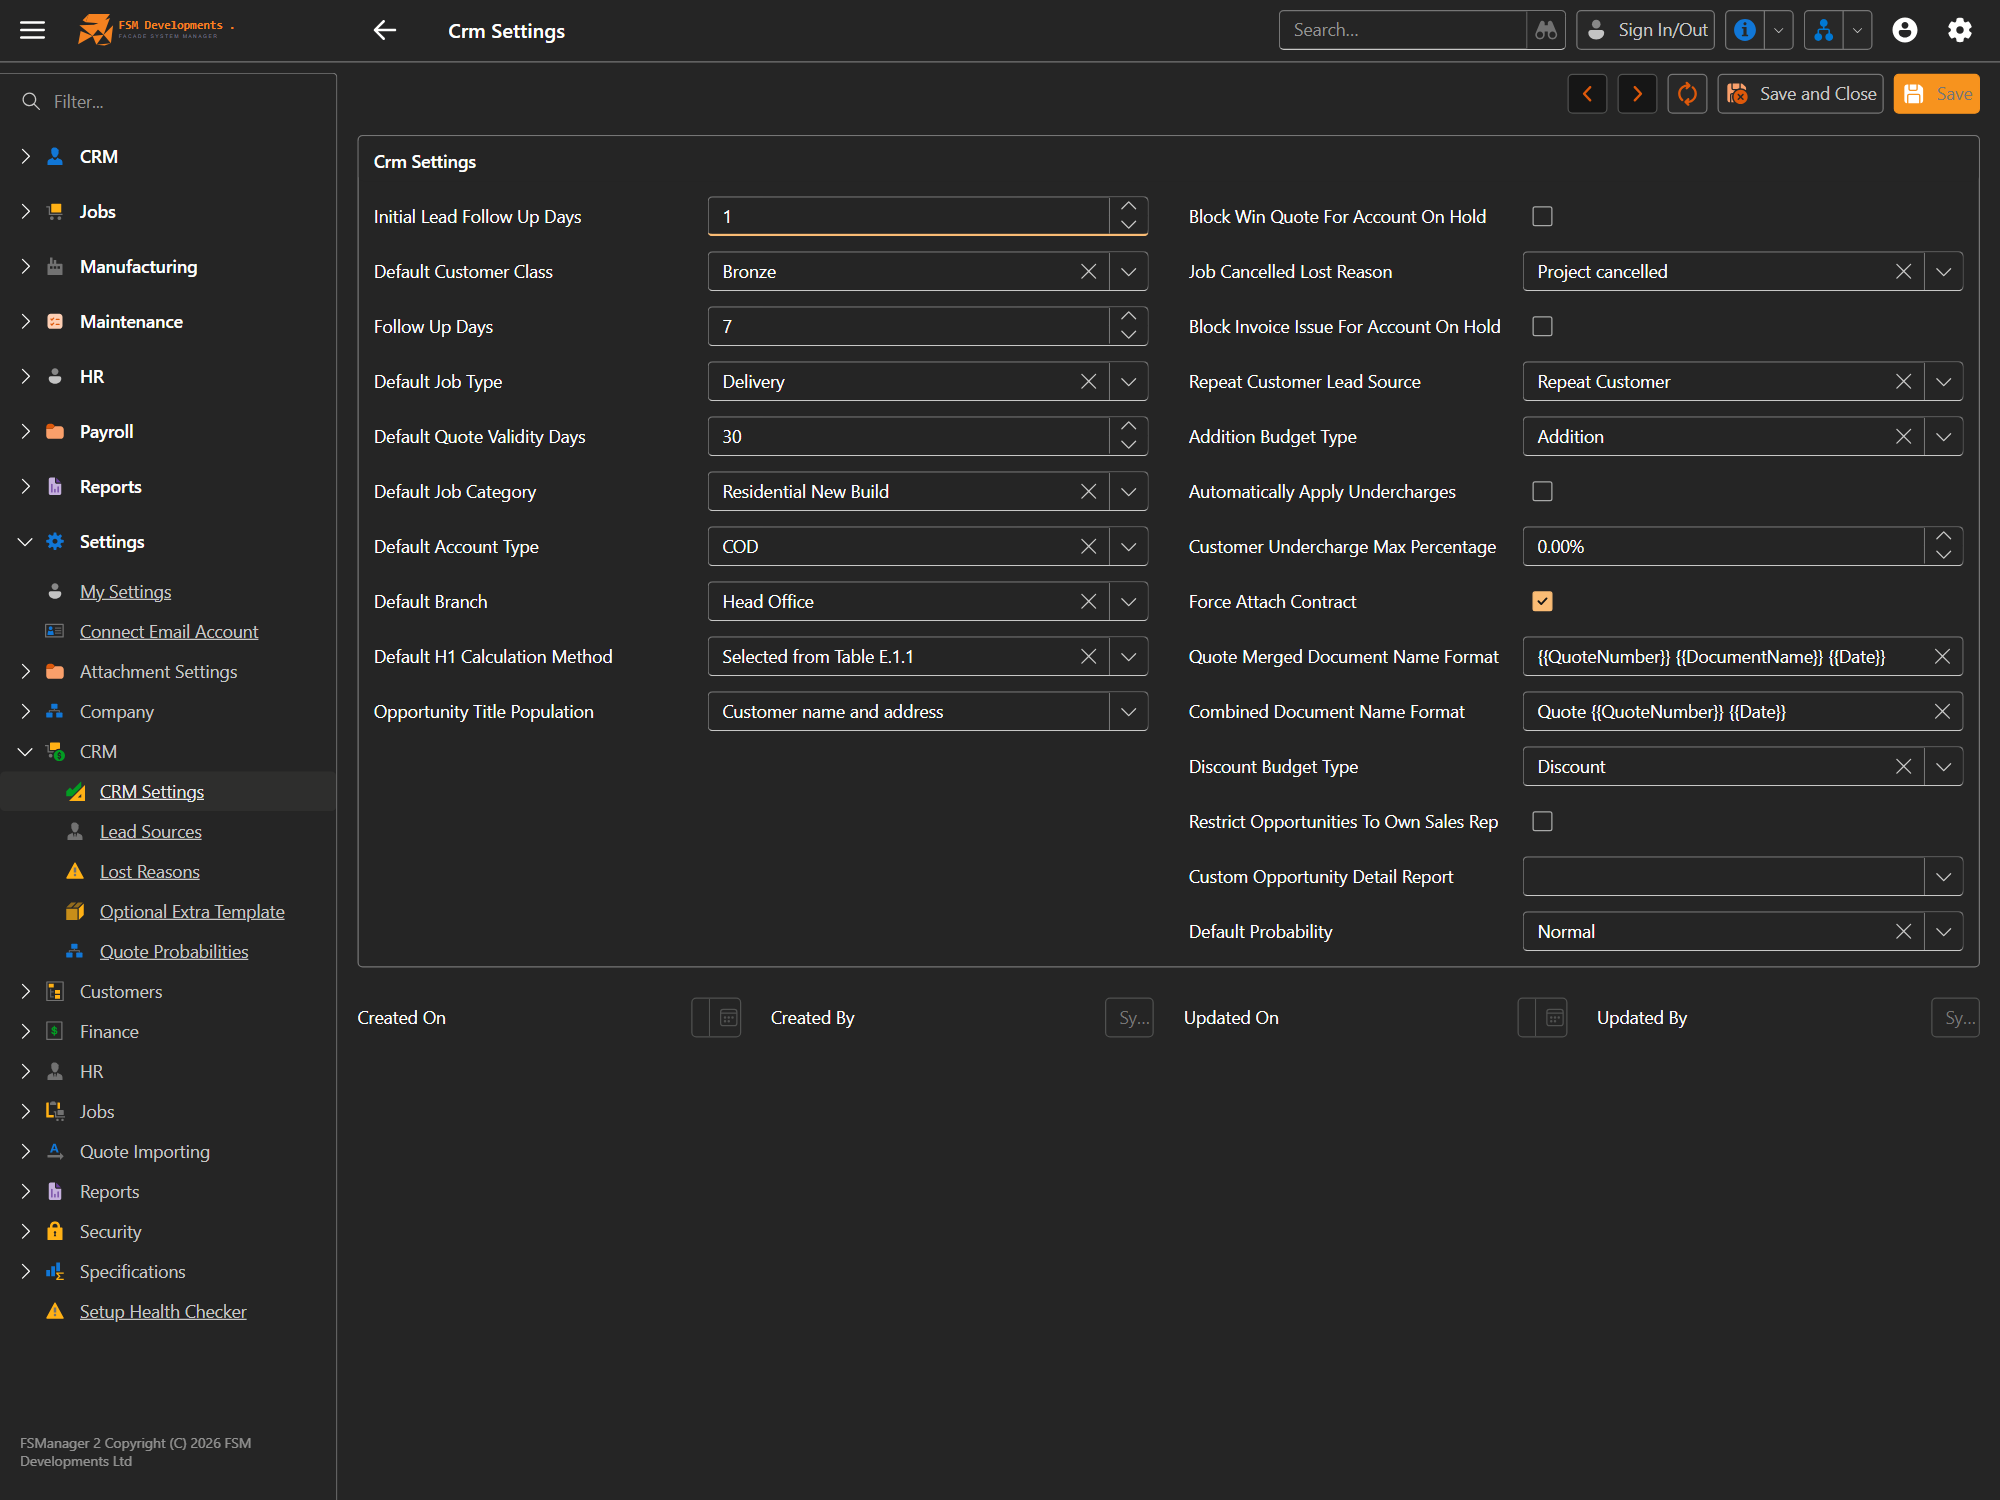Screen dimensions: 2000x1500
Task: Open Default Job Type dropdown
Action: [x=1129, y=381]
